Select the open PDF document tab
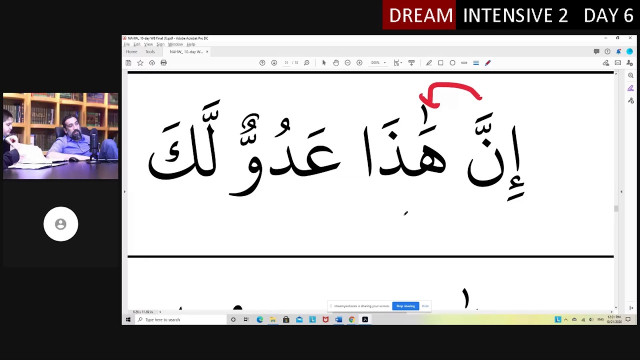The height and width of the screenshot is (360, 640). click(x=186, y=52)
